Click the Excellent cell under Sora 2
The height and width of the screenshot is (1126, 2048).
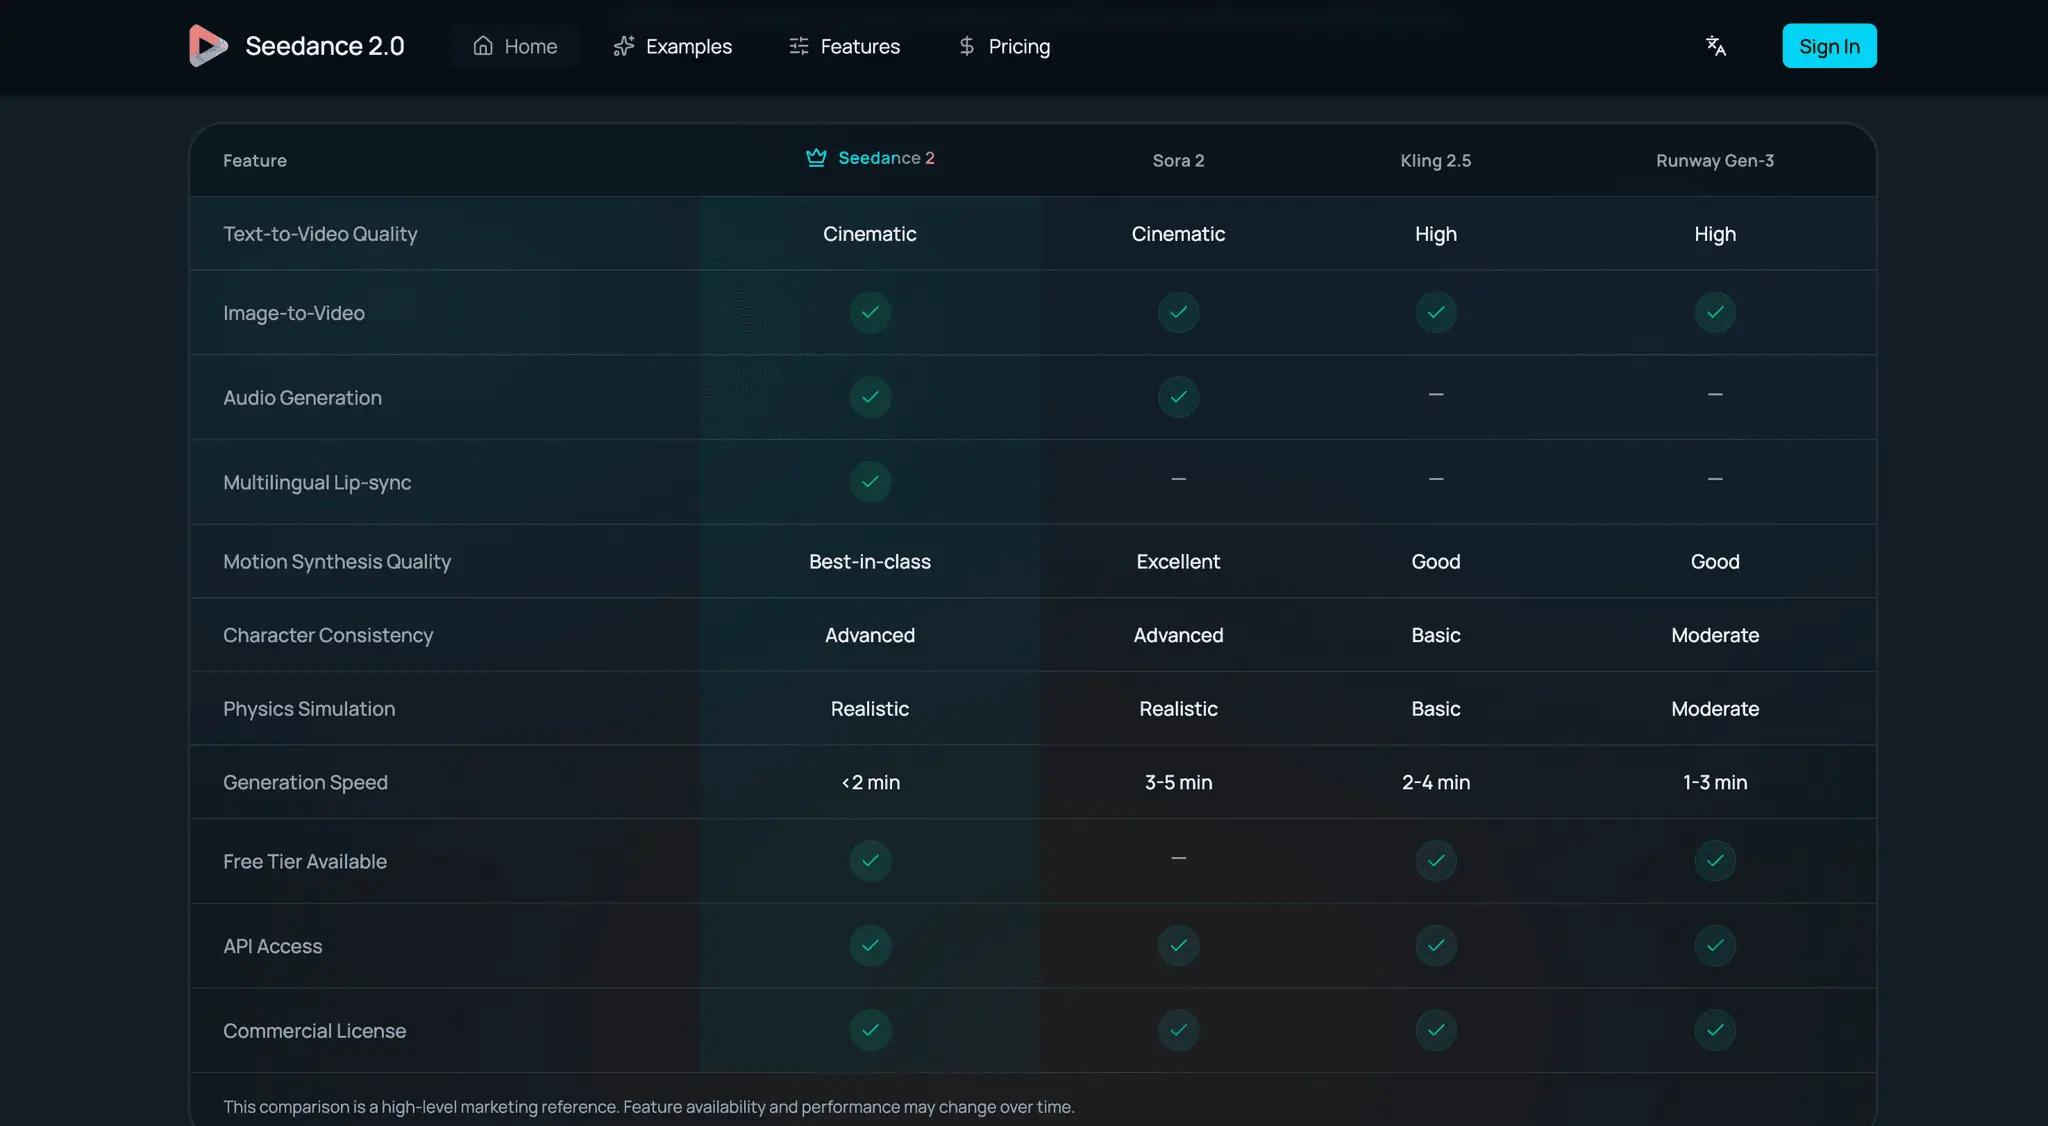point(1178,562)
